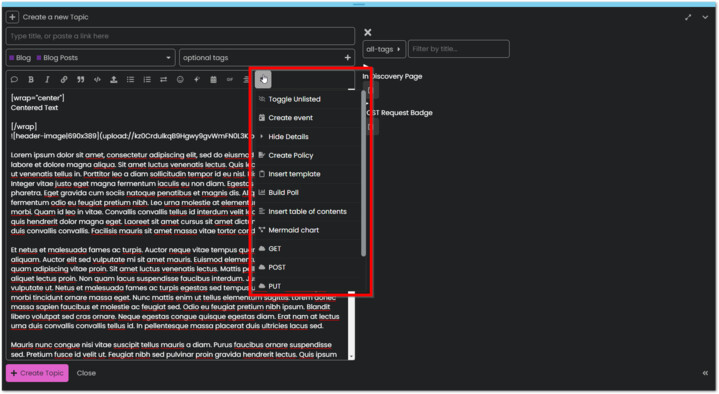Close the side panel with X icon
Screen dimensions: 719x394
tap(368, 32)
